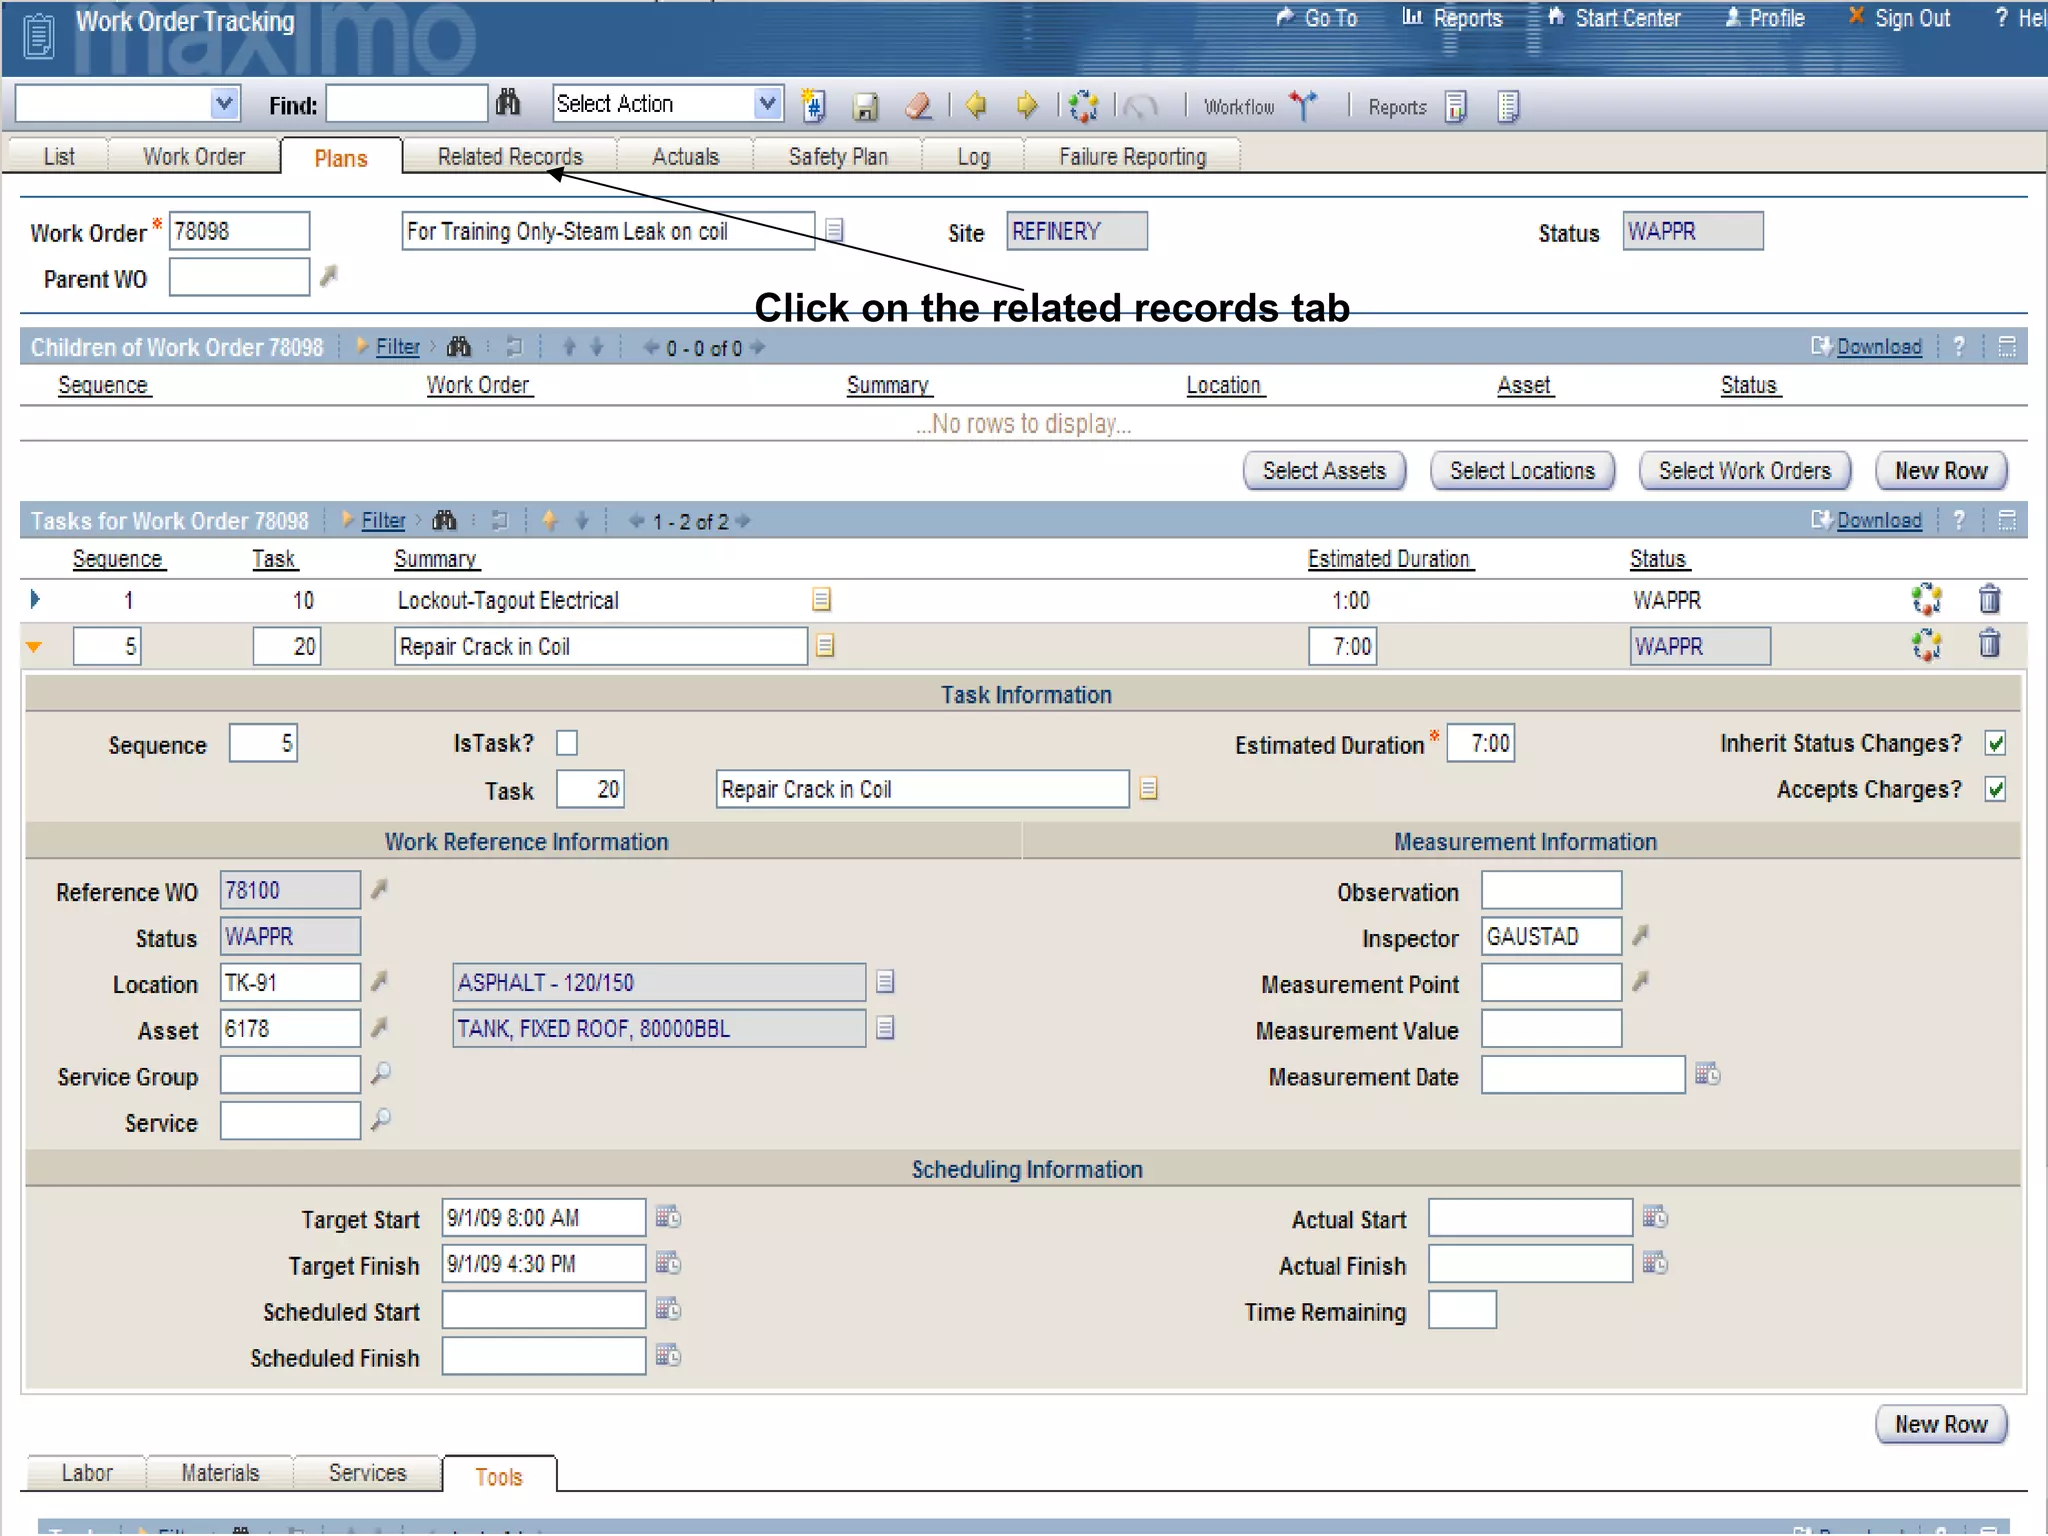Open long description beside work order description

click(835, 230)
